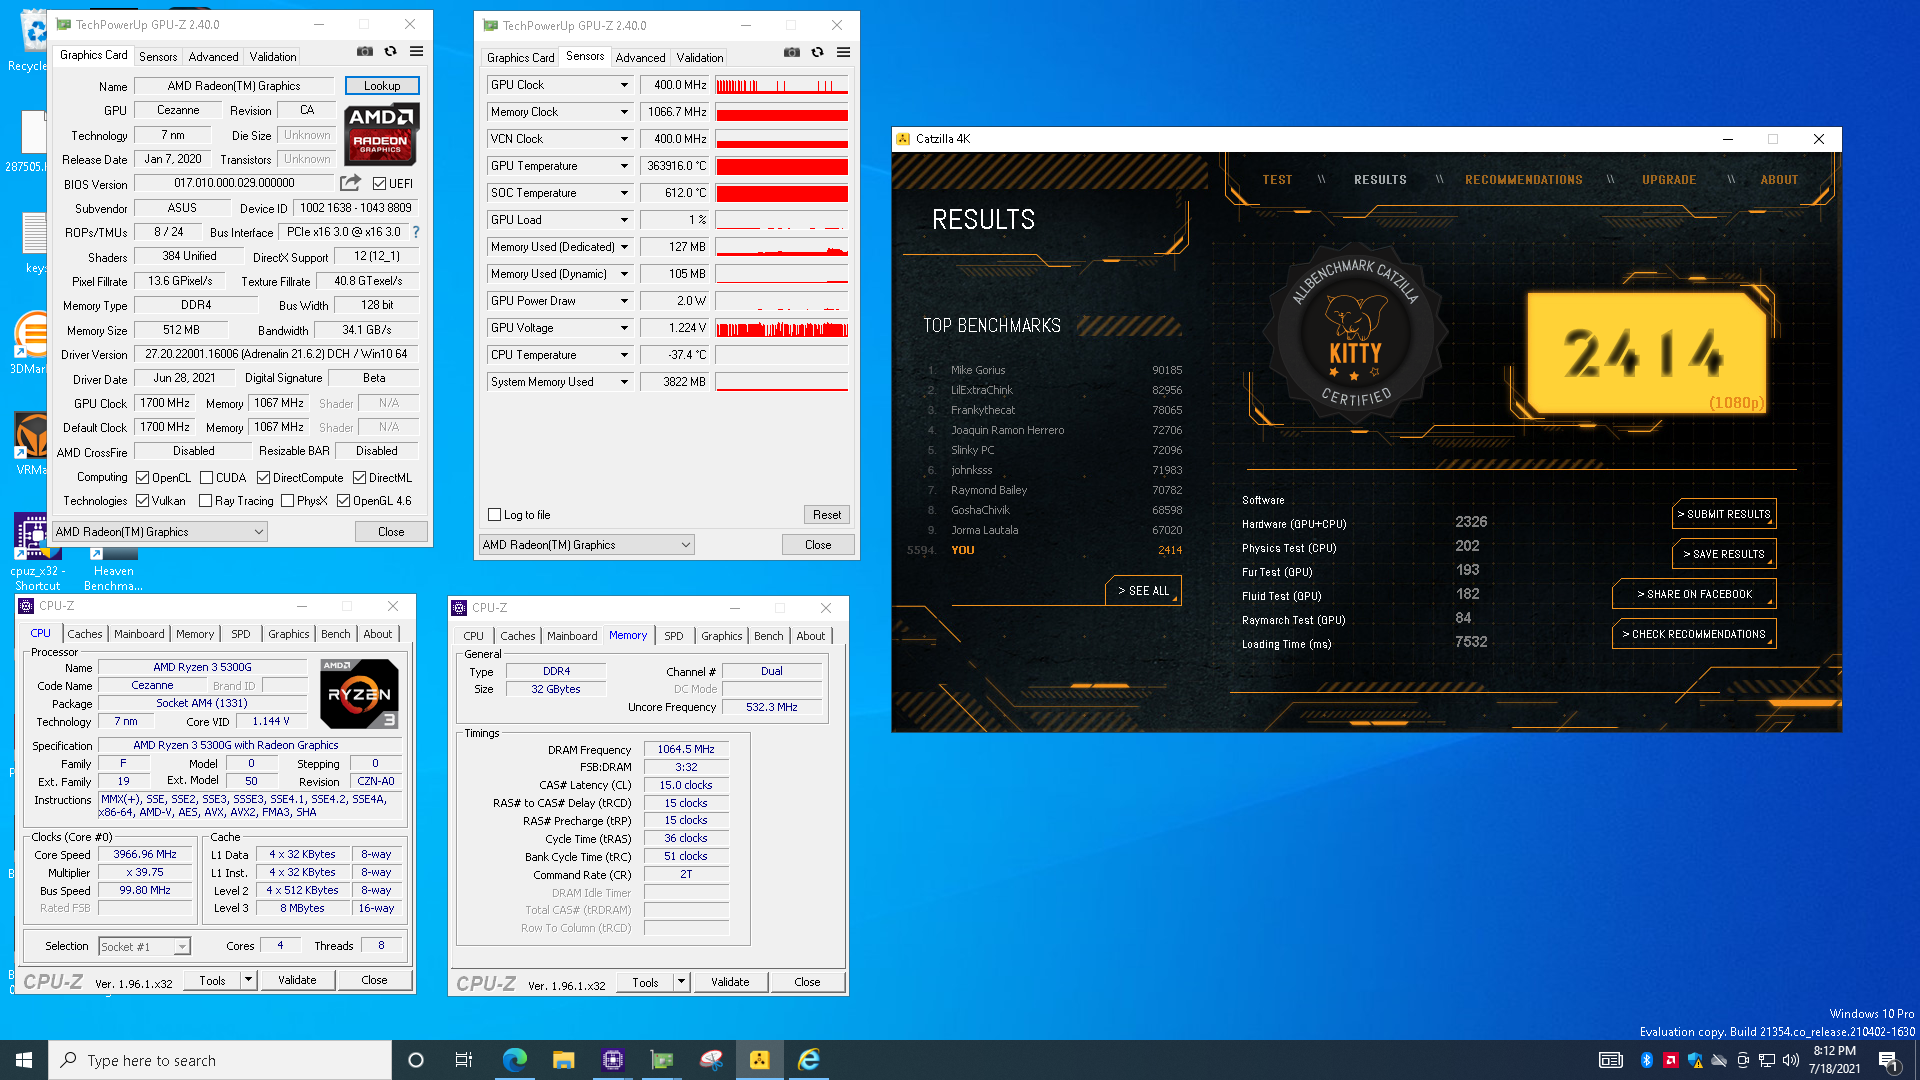Expand the GPU Load sensor dropdown
This screenshot has height=1080, width=1920.
click(x=624, y=220)
